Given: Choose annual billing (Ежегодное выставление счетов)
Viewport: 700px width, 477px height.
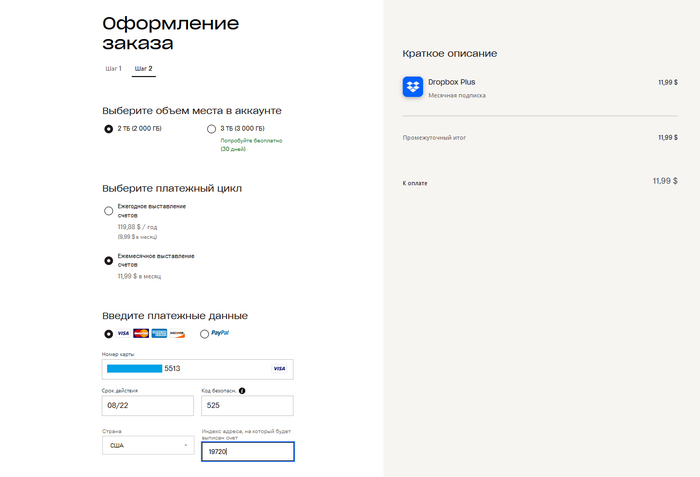Looking at the screenshot, I should coord(108,211).
